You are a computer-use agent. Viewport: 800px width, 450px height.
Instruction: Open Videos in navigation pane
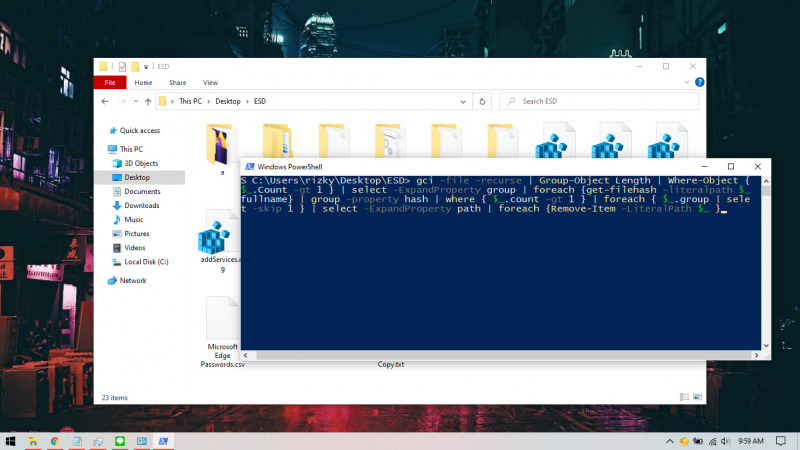(129, 247)
